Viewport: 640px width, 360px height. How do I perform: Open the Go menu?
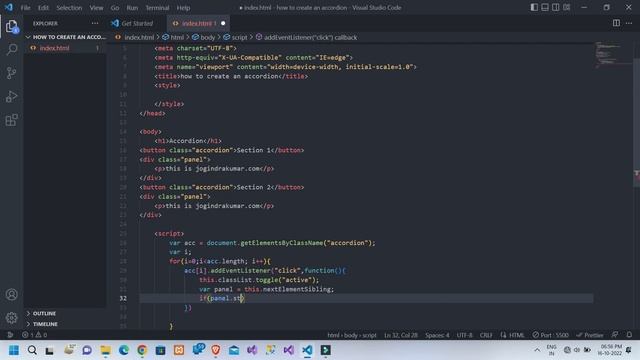(115, 8)
